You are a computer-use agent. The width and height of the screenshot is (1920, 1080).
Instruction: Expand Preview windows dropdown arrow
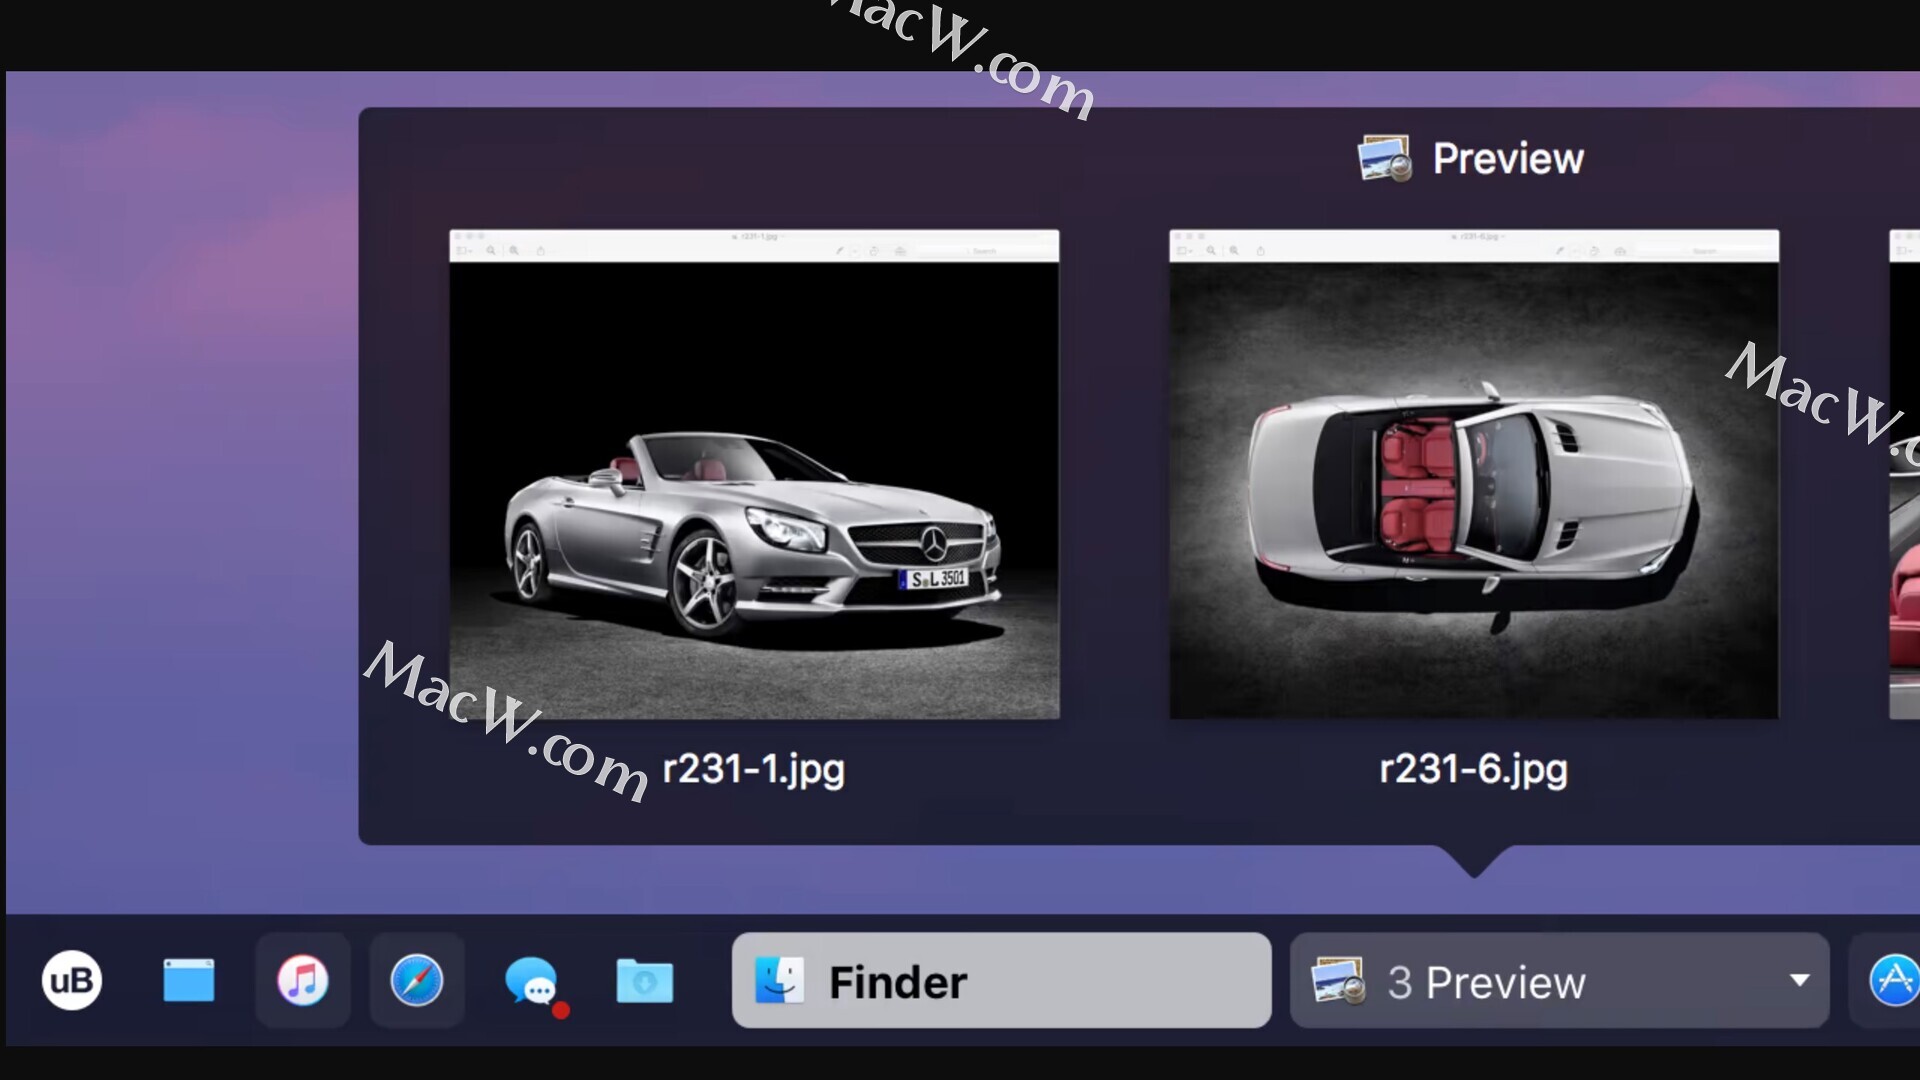tap(1799, 980)
